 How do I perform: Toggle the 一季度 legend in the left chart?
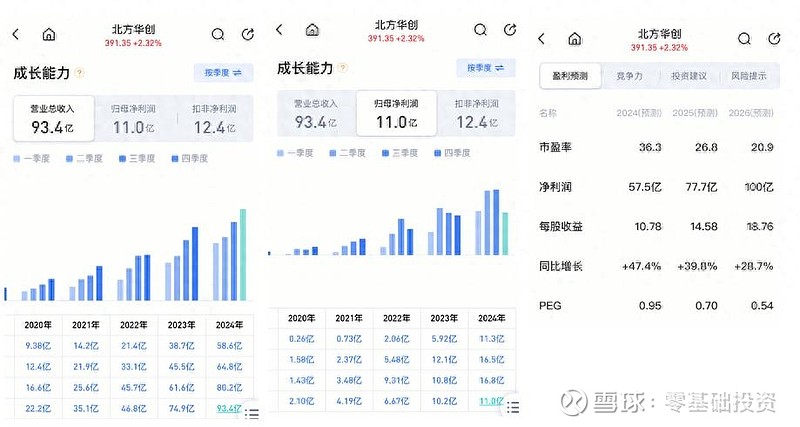point(32,159)
